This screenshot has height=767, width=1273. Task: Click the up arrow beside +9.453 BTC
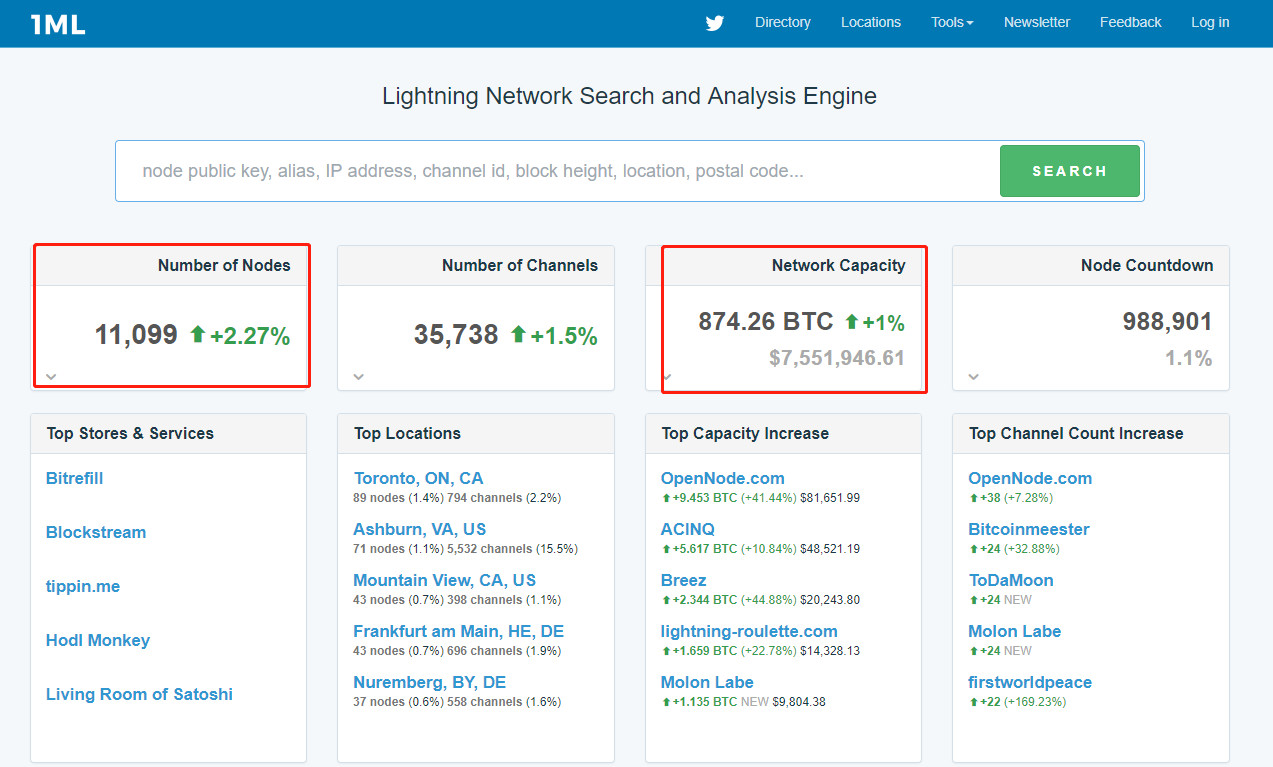click(666, 497)
